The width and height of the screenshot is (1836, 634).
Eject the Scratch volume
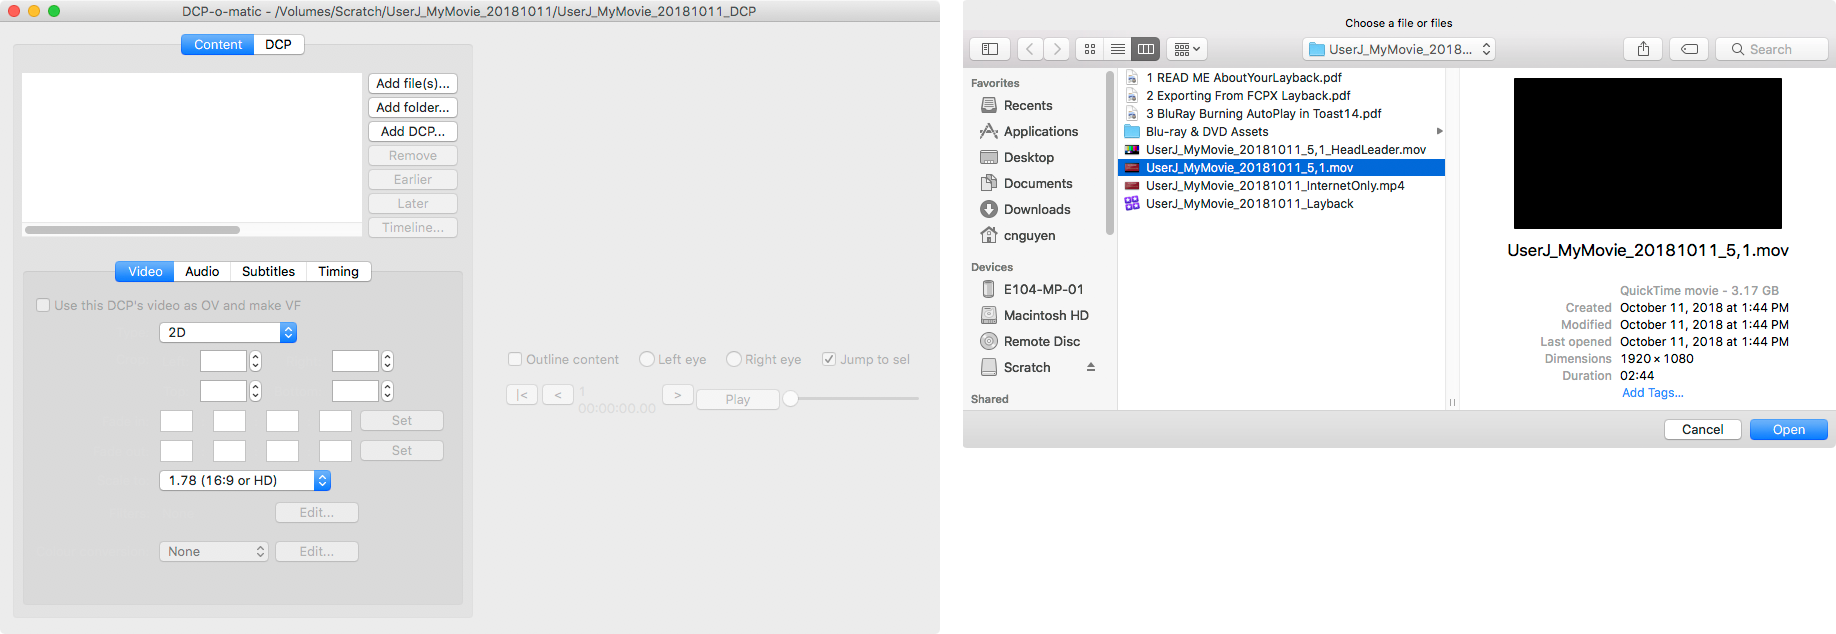1091,367
